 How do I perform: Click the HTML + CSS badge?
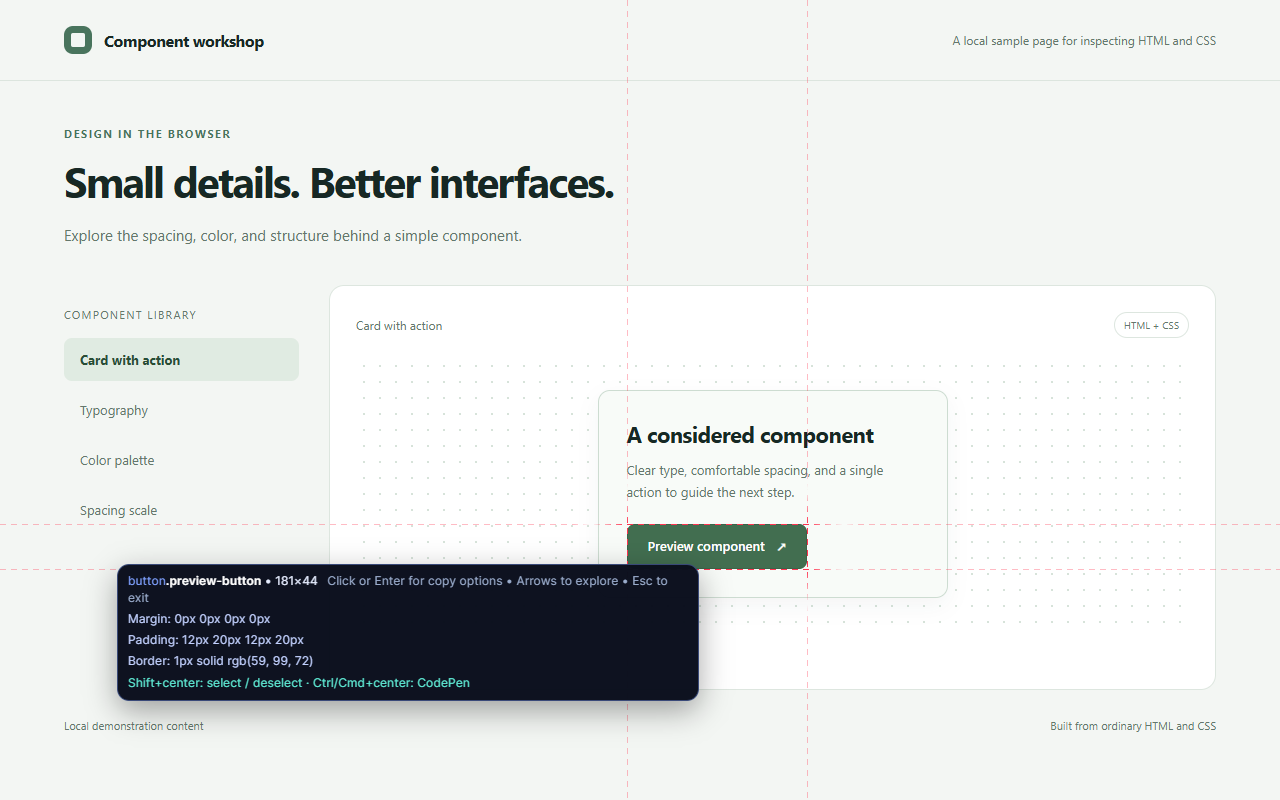pos(1151,325)
